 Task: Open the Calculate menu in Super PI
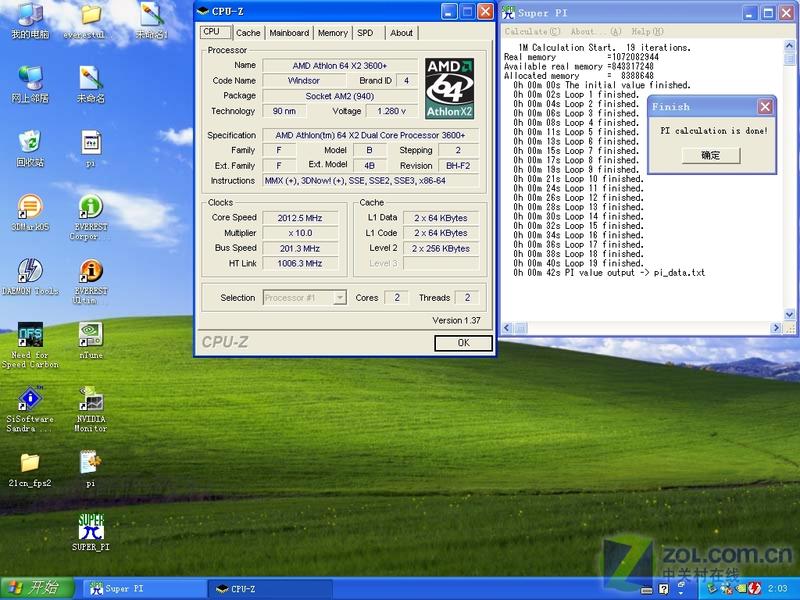coord(532,32)
